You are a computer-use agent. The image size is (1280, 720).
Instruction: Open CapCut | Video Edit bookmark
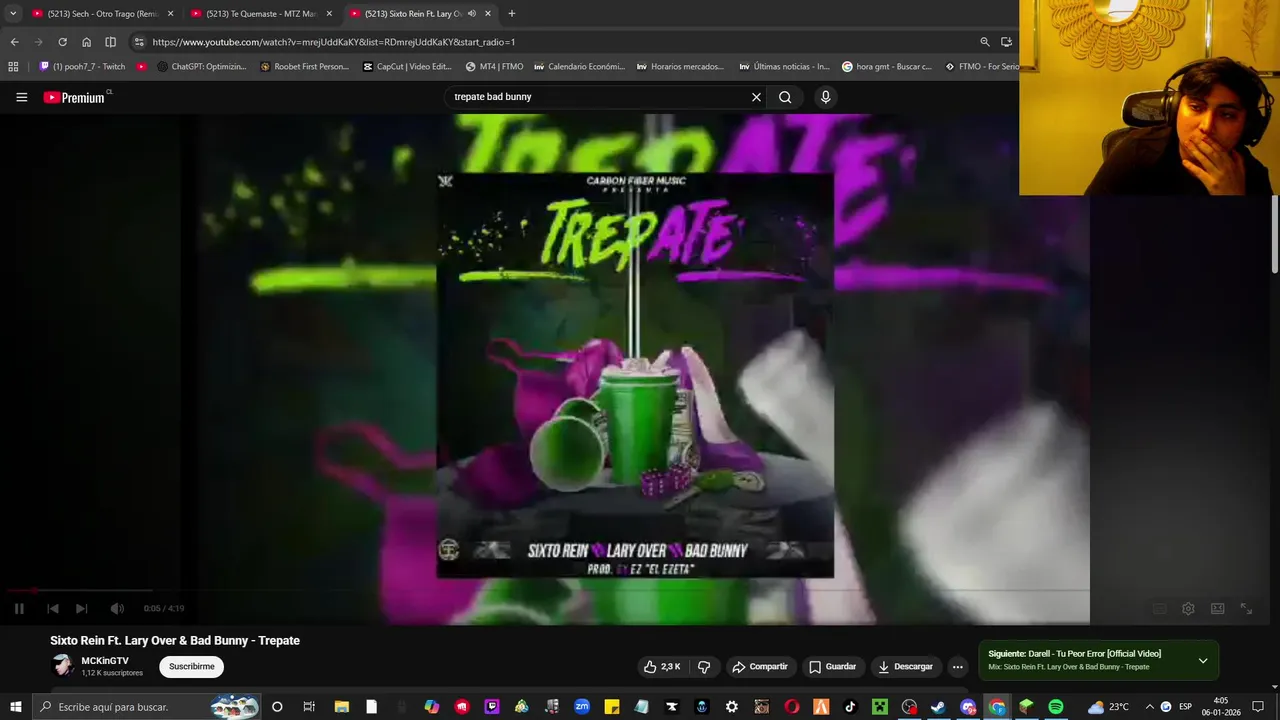[407, 67]
